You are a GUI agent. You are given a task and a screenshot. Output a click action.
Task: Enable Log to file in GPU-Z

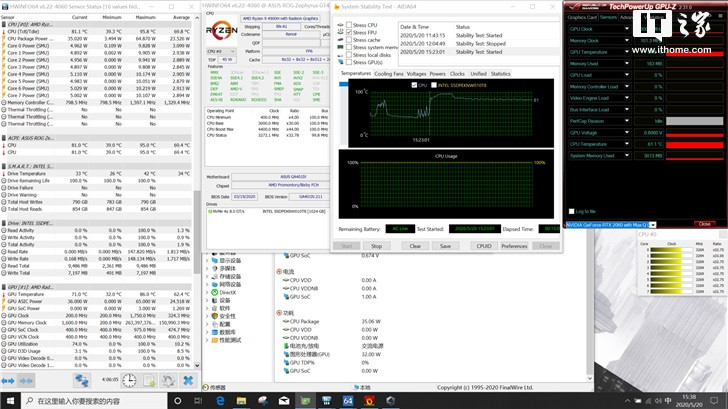tap(572, 211)
